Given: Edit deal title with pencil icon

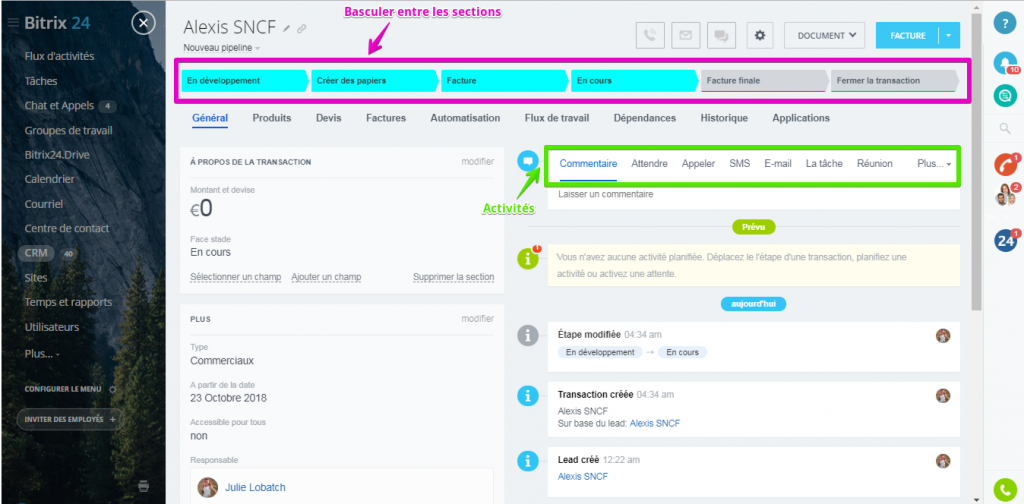Looking at the screenshot, I should click(287, 29).
